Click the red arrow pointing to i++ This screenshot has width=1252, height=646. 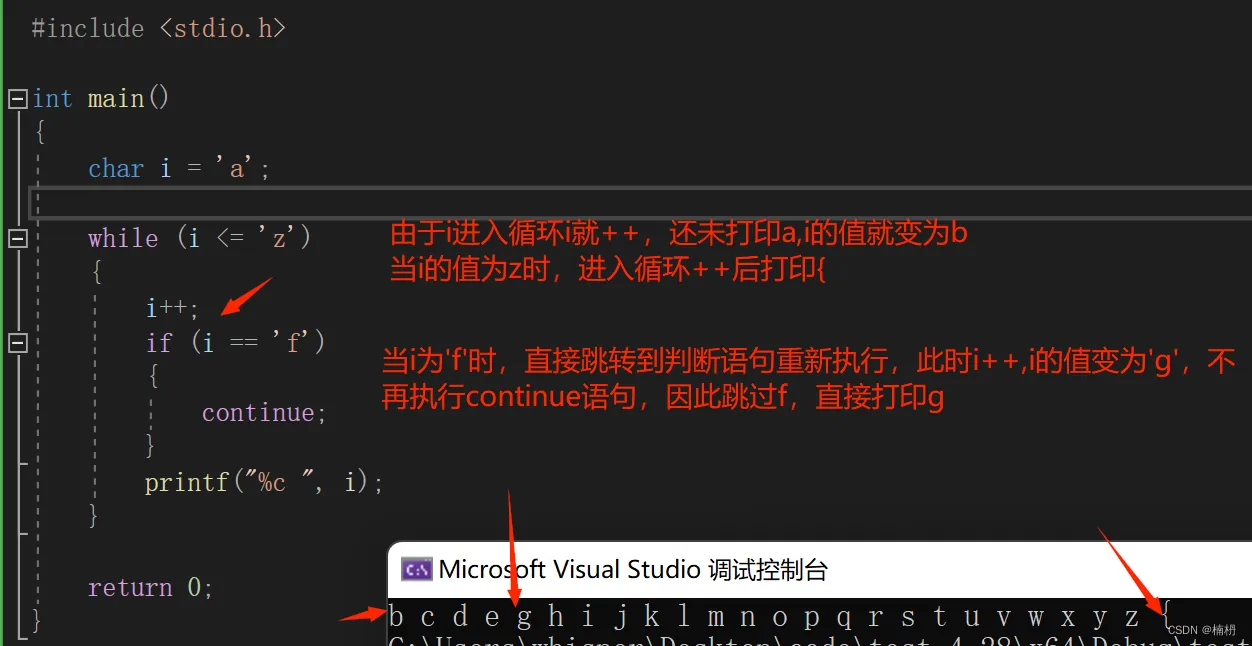tap(245, 295)
